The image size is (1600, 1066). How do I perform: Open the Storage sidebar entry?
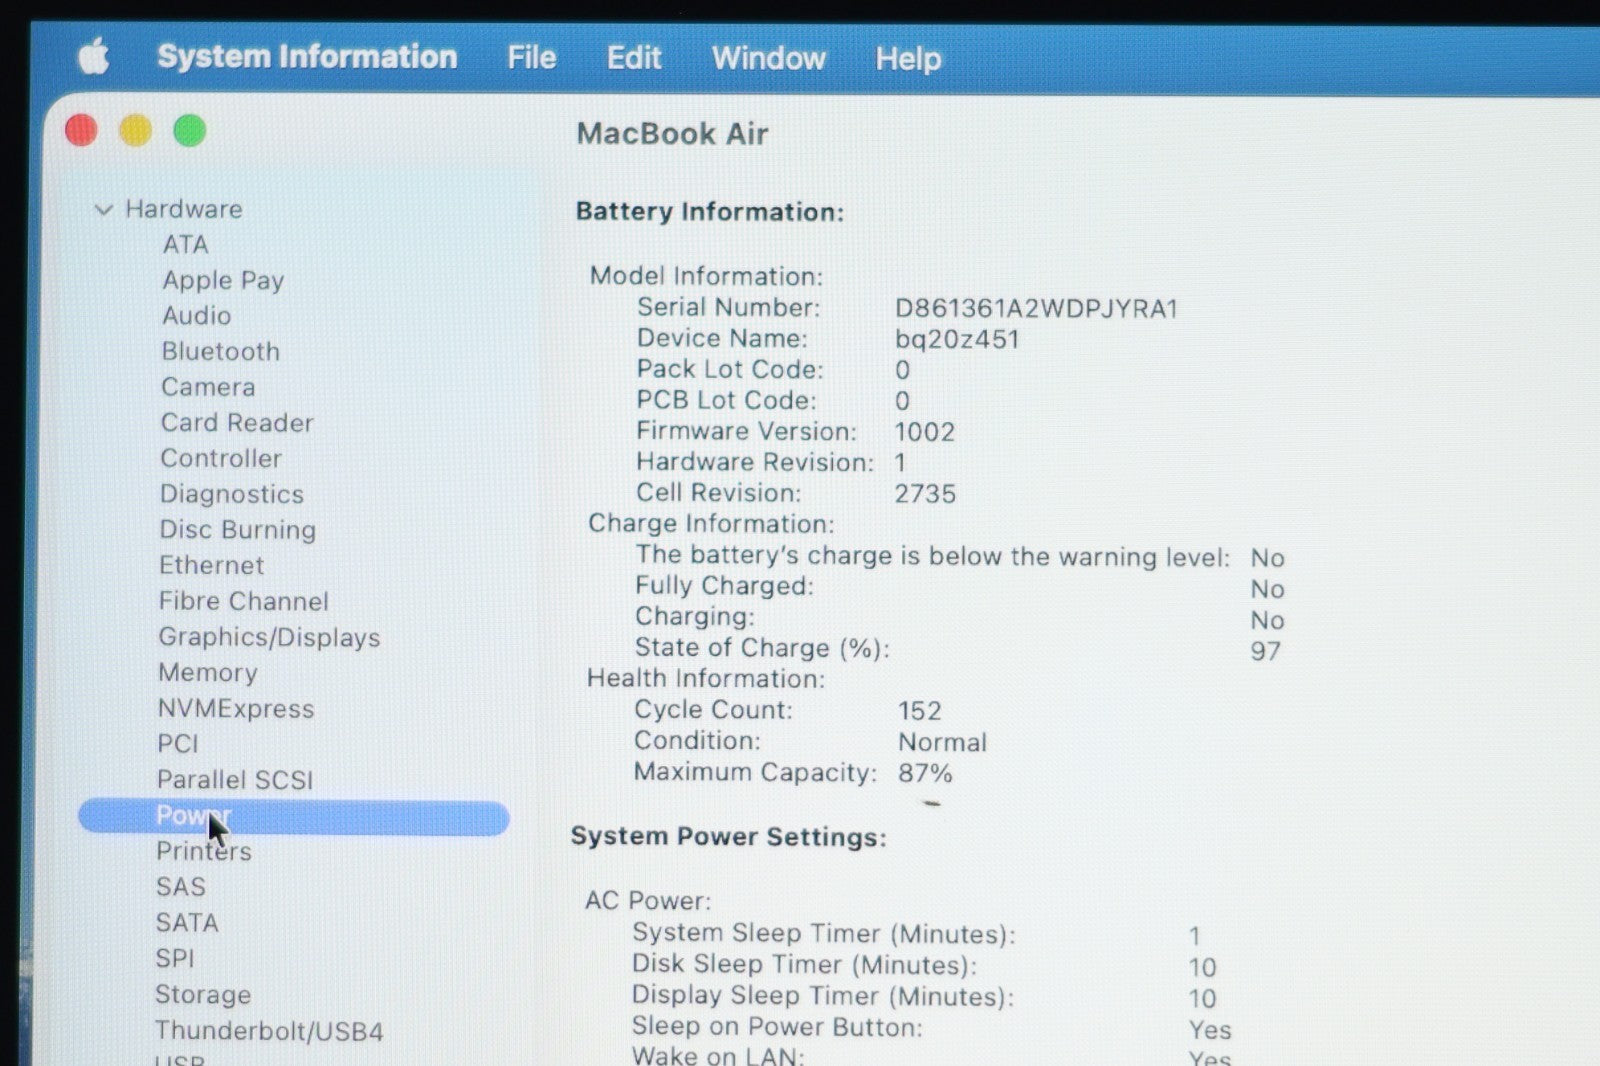[202, 995]
